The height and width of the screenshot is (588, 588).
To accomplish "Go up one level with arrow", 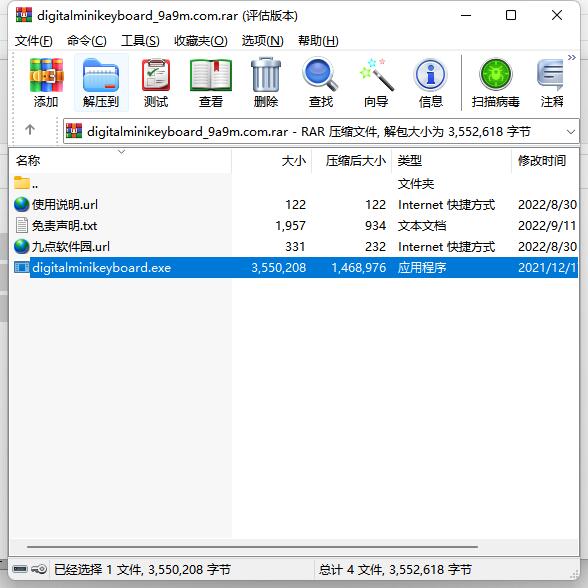I will 30,129.
